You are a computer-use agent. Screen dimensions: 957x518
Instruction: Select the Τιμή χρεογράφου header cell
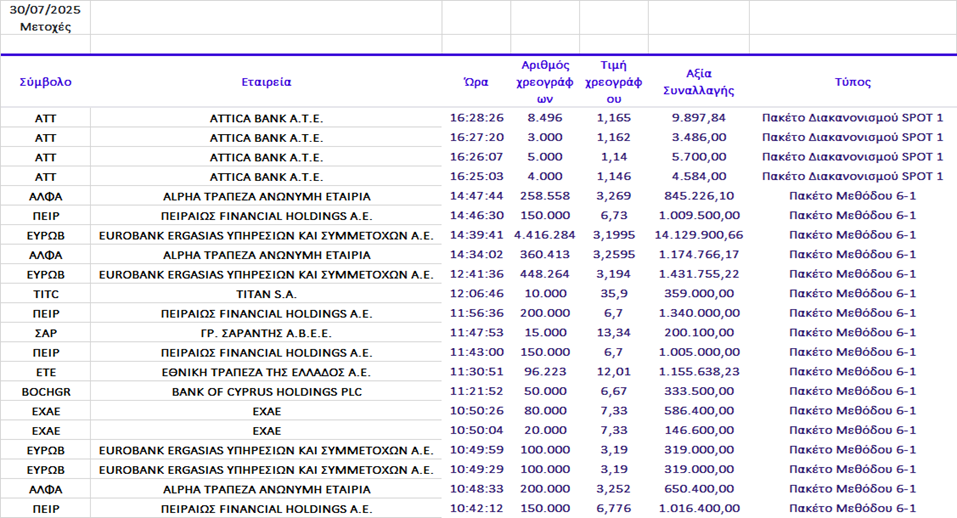click(613, 82)
